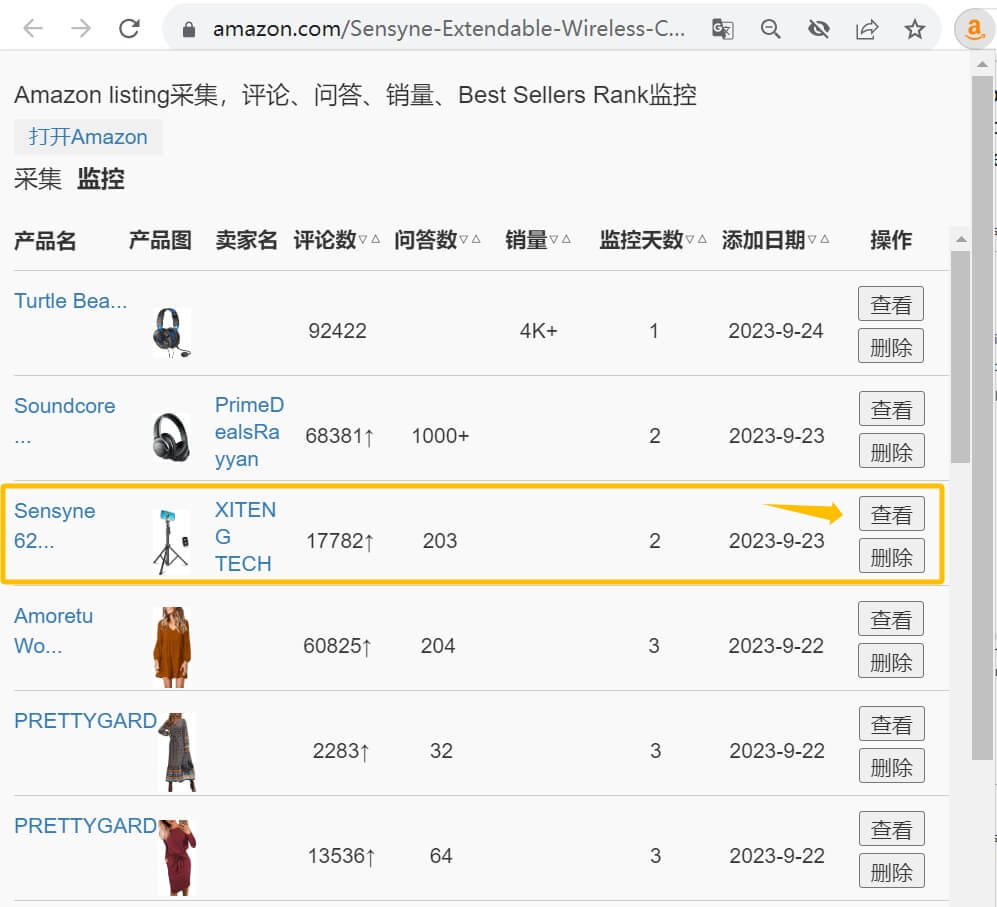Click 删除 for the Soundcore row
997x907 pixels.
pos(891,451)
